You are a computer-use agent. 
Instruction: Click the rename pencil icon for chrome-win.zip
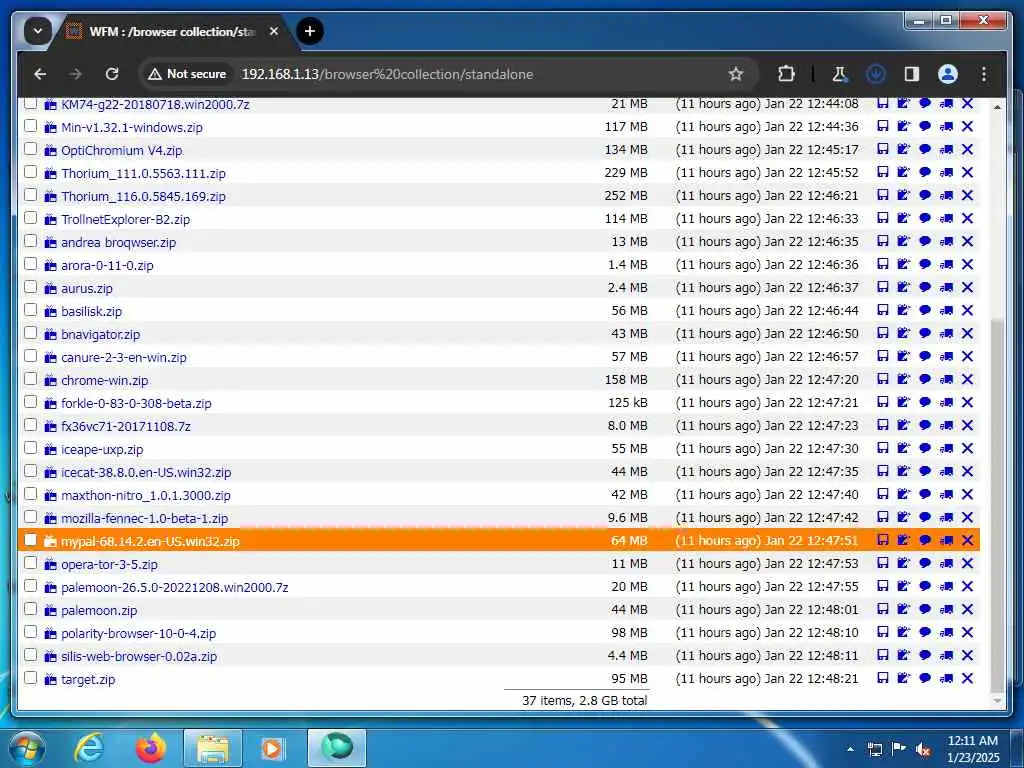[904, 379]
